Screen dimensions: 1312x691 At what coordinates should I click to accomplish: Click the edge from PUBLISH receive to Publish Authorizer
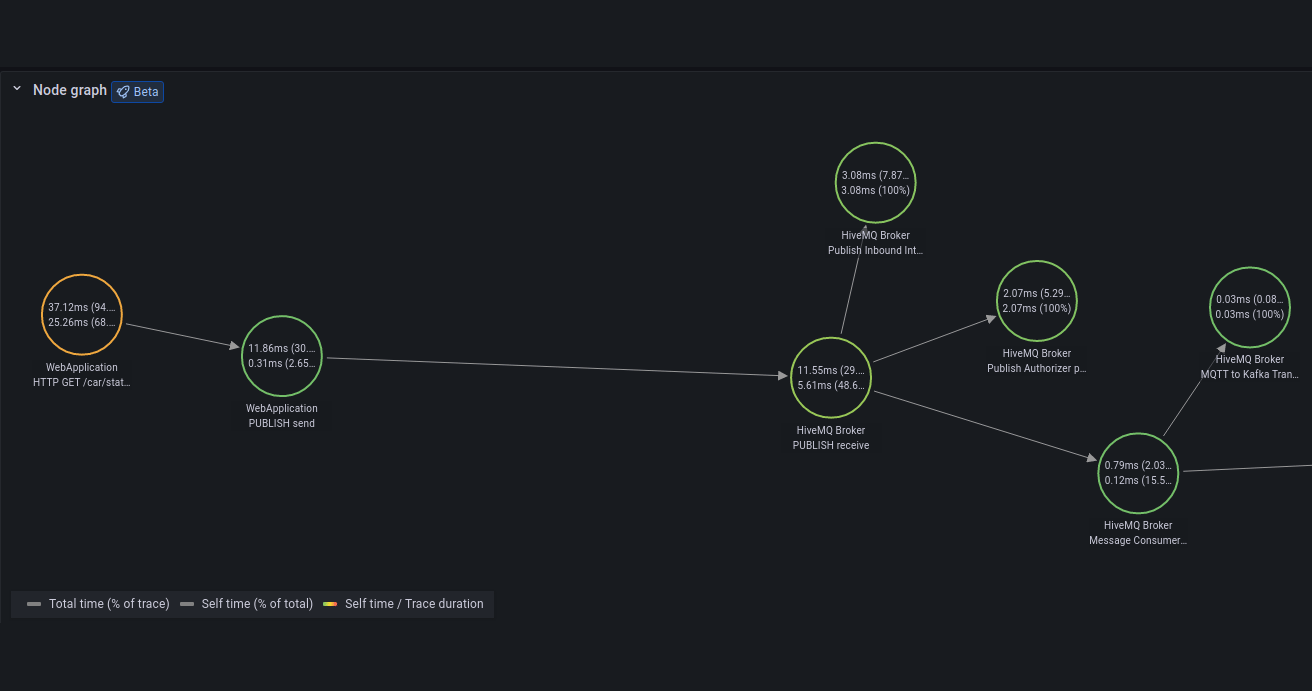click(934, 339)
